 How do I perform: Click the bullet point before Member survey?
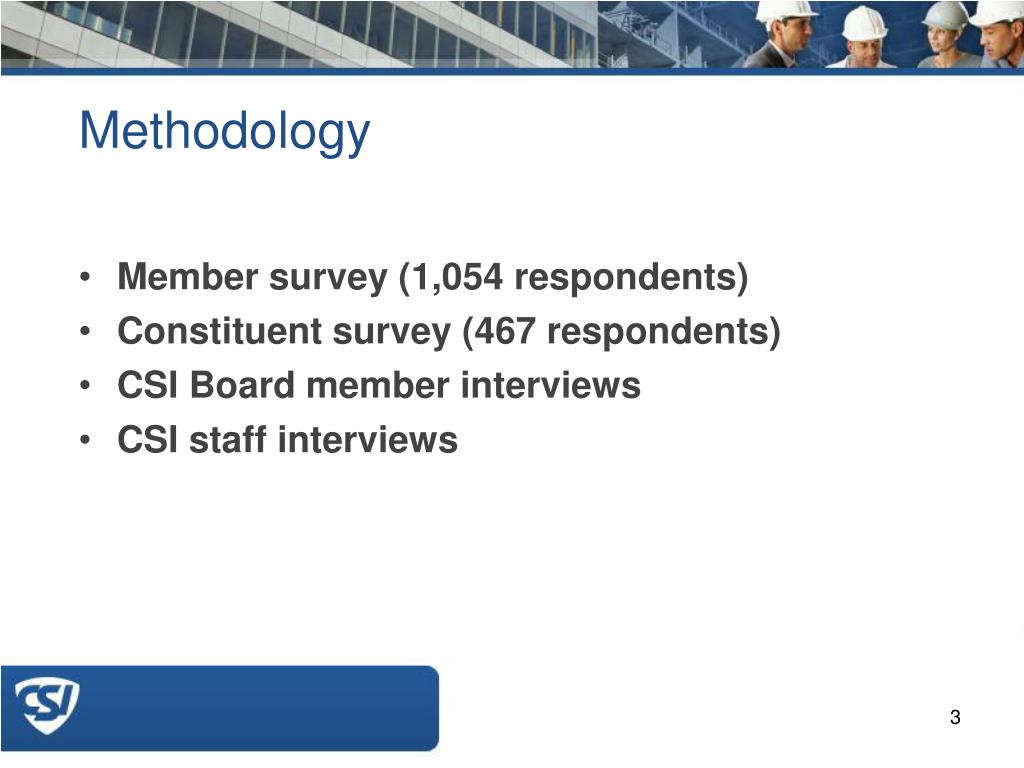click(85, 277)
